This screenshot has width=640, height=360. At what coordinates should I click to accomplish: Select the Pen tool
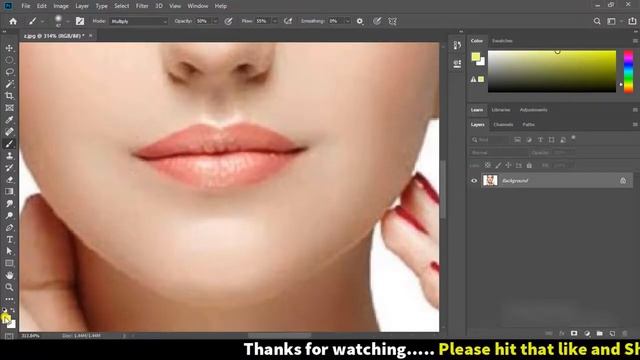coord(9,227)
